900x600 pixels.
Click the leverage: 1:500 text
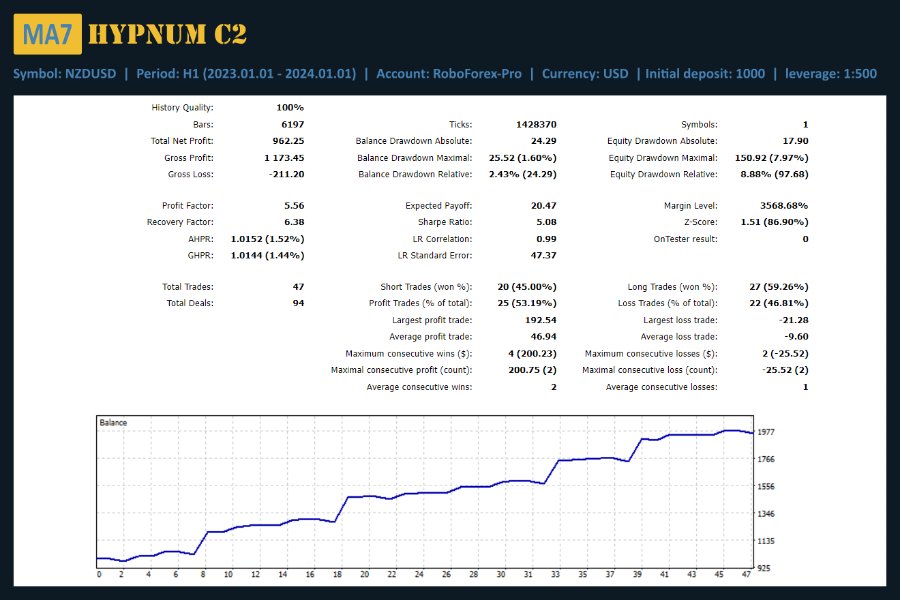tap(831, 74)
